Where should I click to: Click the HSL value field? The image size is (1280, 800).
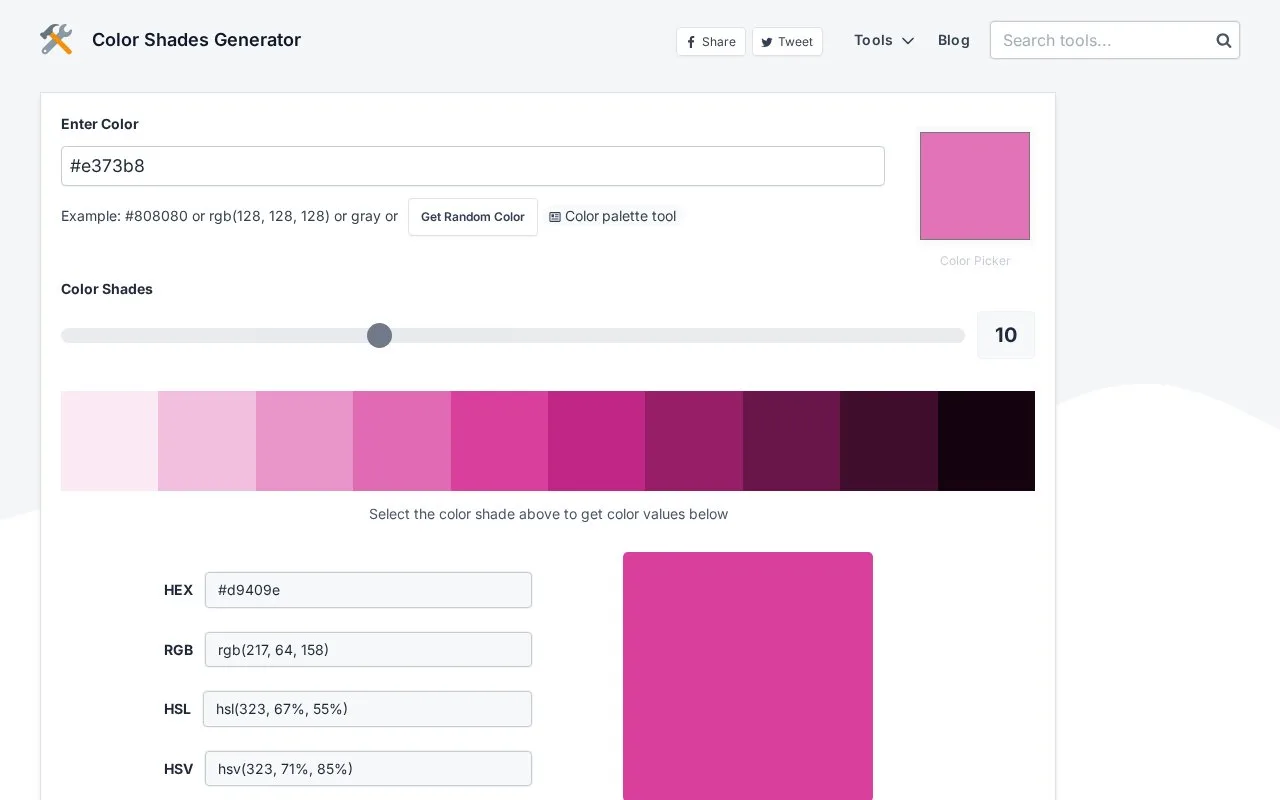367,709
